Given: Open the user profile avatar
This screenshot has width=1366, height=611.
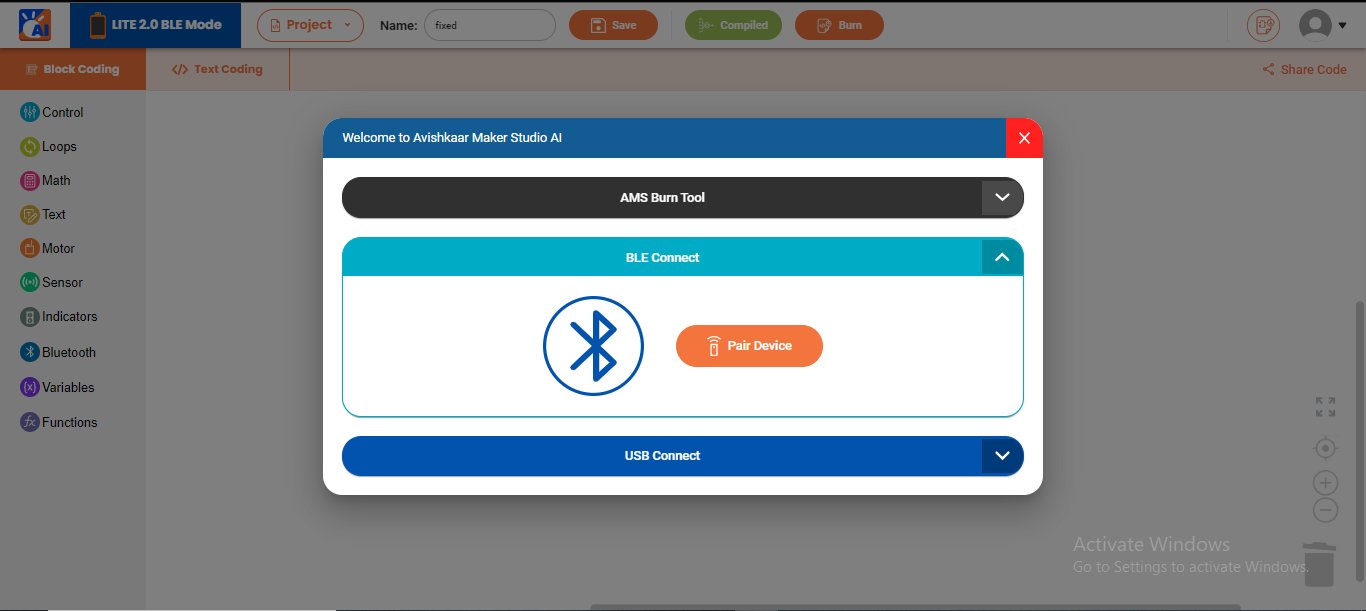Looking at the screenshot, I should pyautogui.click(x=1315, y=25).
